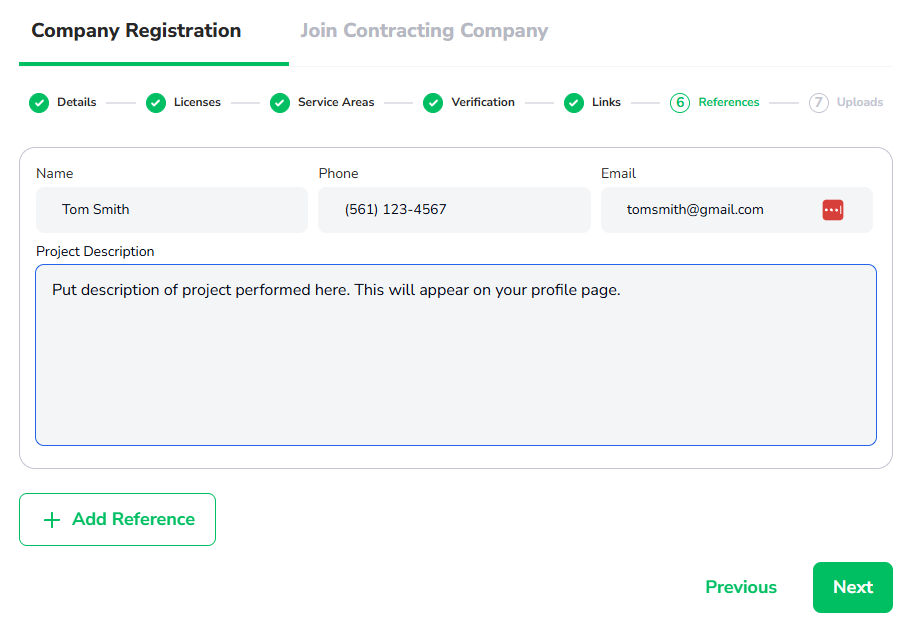Focus the Email field with tomsmith@gmail.com
Screen dimensions: 908x632
pos(737,210)
